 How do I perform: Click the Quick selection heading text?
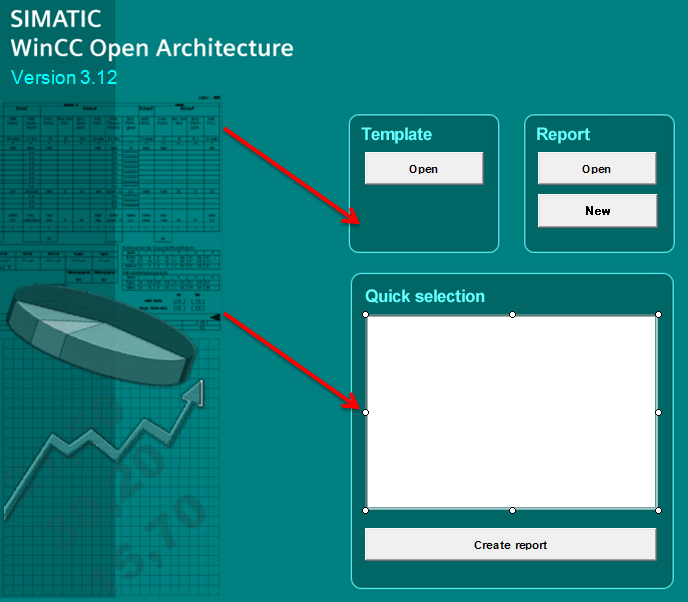tap(425, 296)
